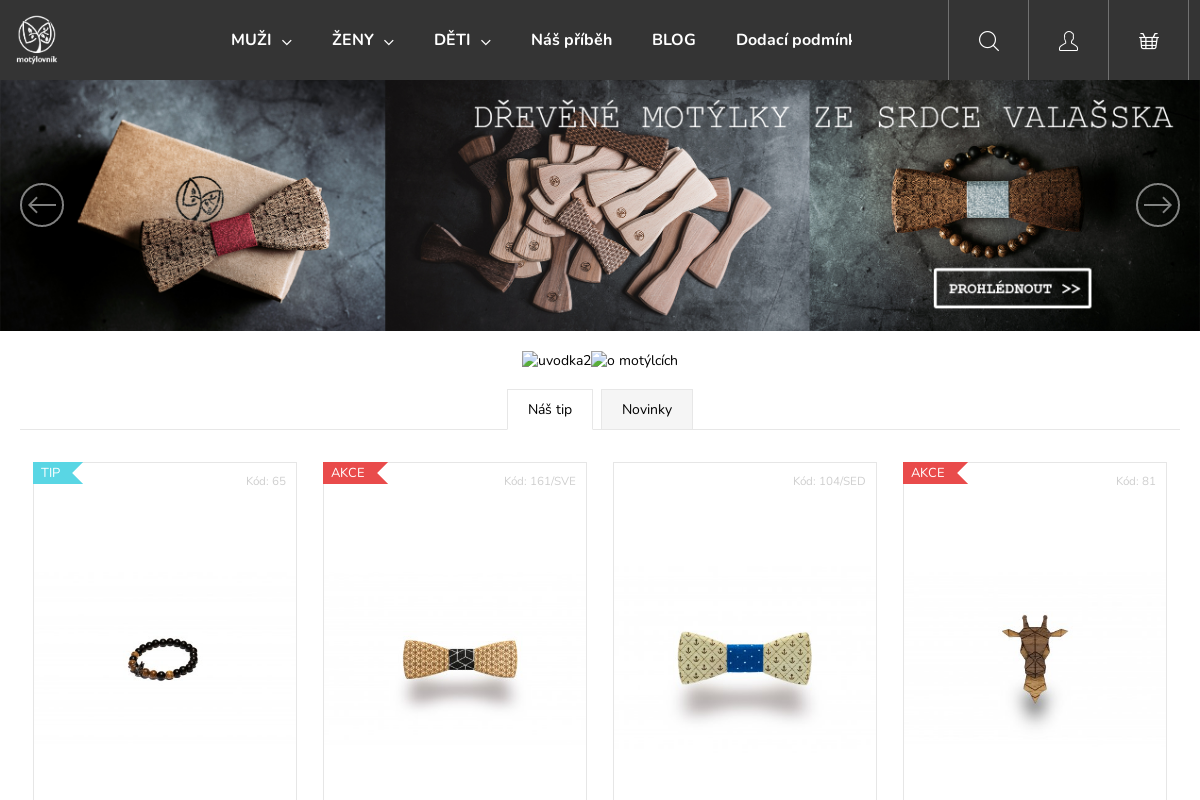Open Dodací podmínky link
This screenshot has height=800, width=1200.
tap(794, 40)
